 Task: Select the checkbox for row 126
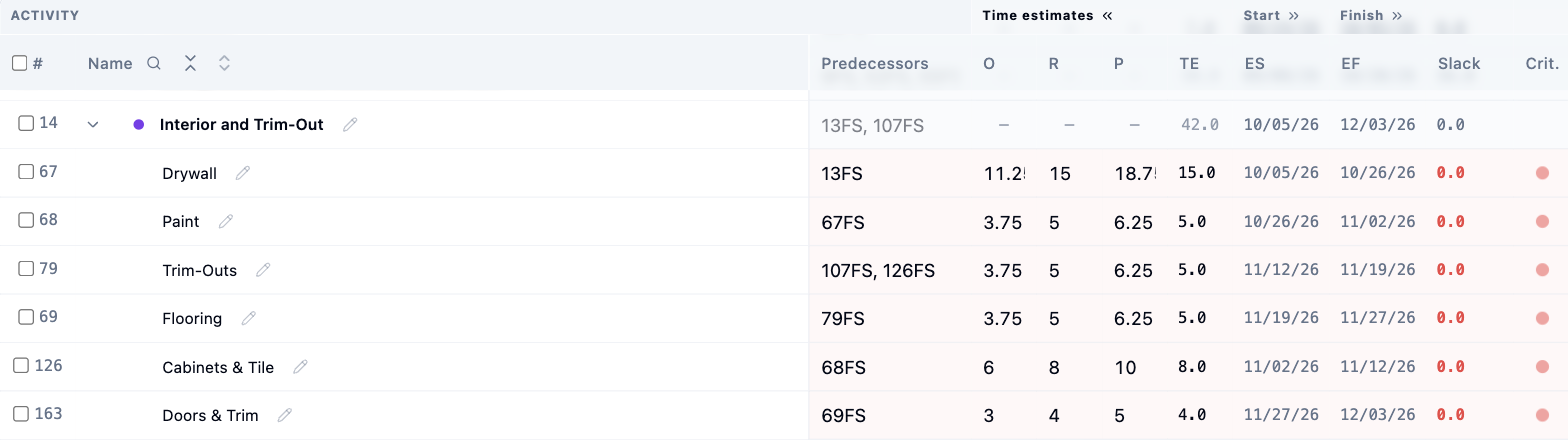[21, 365]
